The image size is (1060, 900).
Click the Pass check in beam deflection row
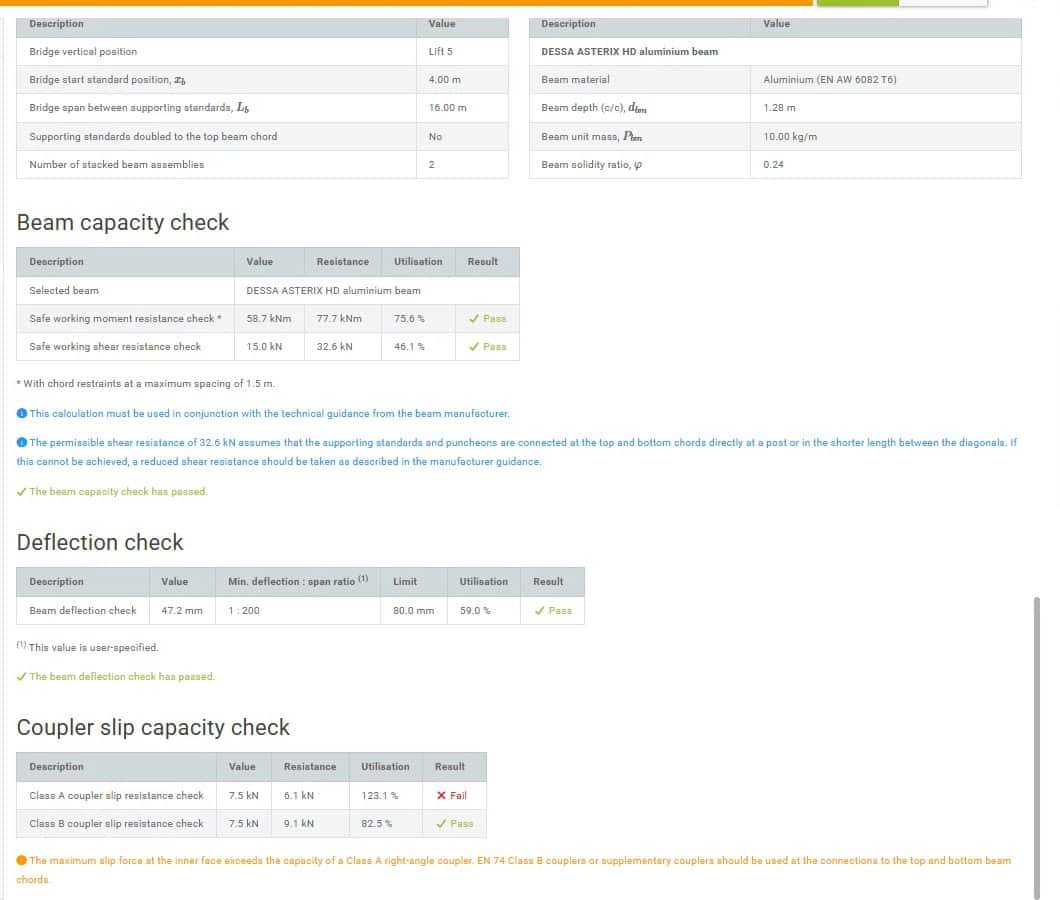point(539,611)
